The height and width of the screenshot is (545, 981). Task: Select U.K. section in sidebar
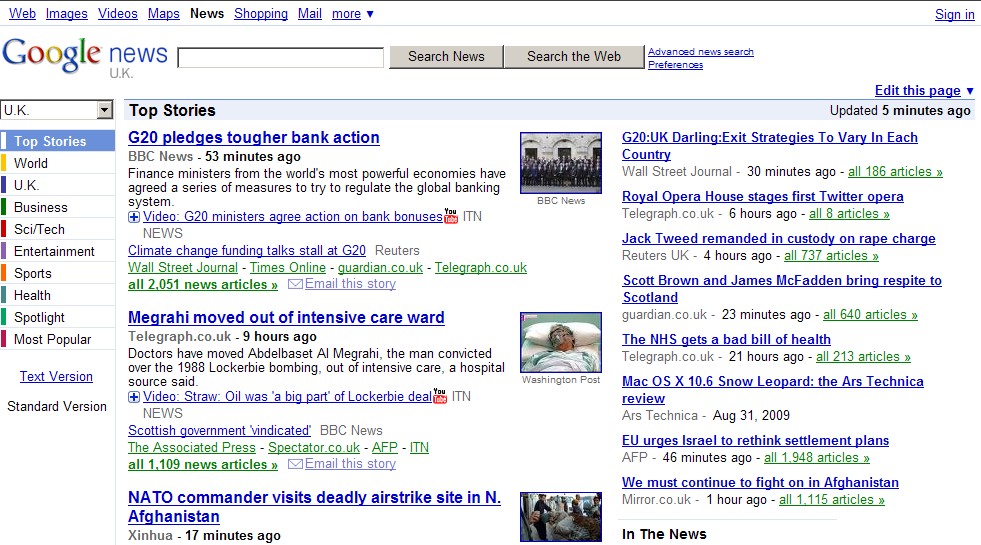(58, 185)
